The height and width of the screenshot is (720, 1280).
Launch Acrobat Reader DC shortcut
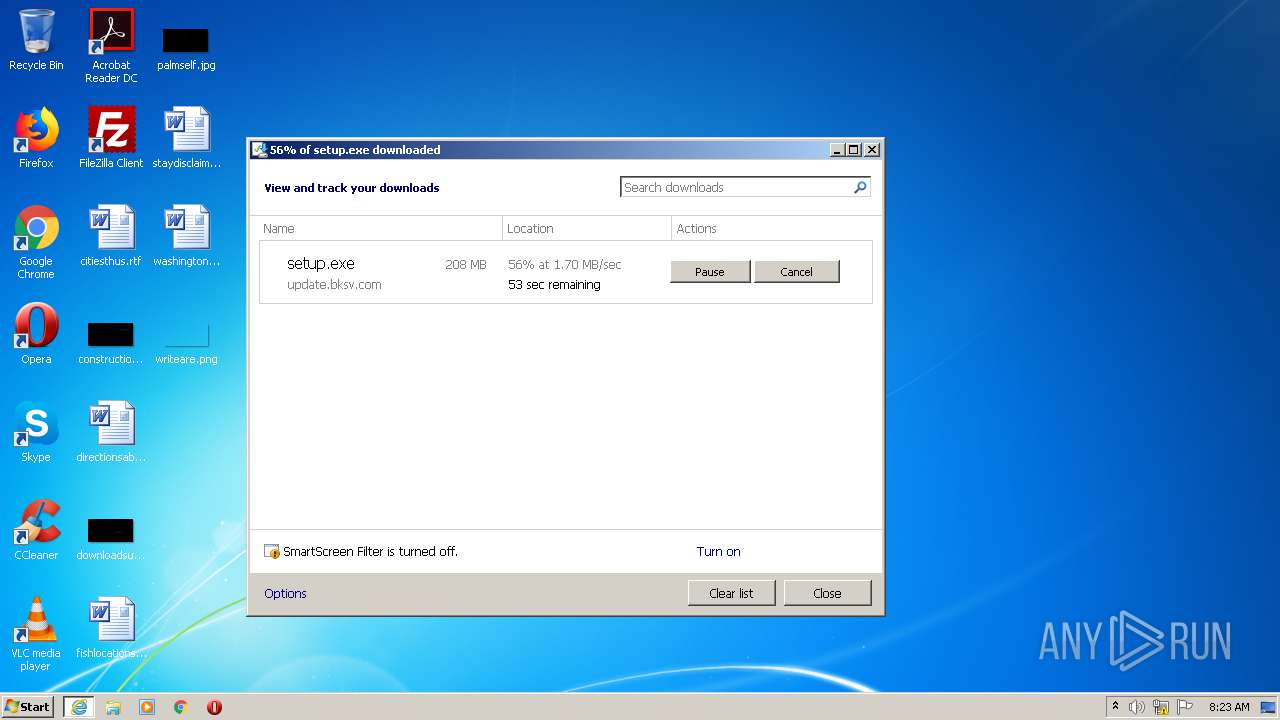[x=111, y=45]
